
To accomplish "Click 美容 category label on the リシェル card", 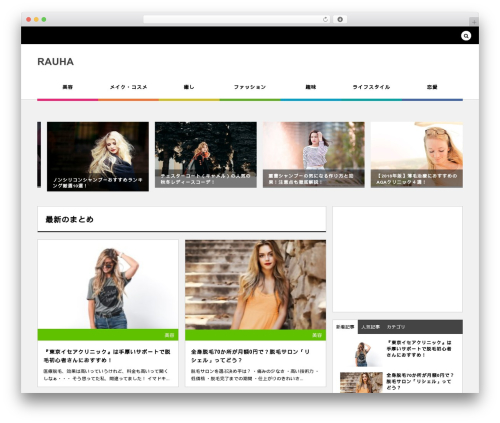I will [x=317, y=335].
